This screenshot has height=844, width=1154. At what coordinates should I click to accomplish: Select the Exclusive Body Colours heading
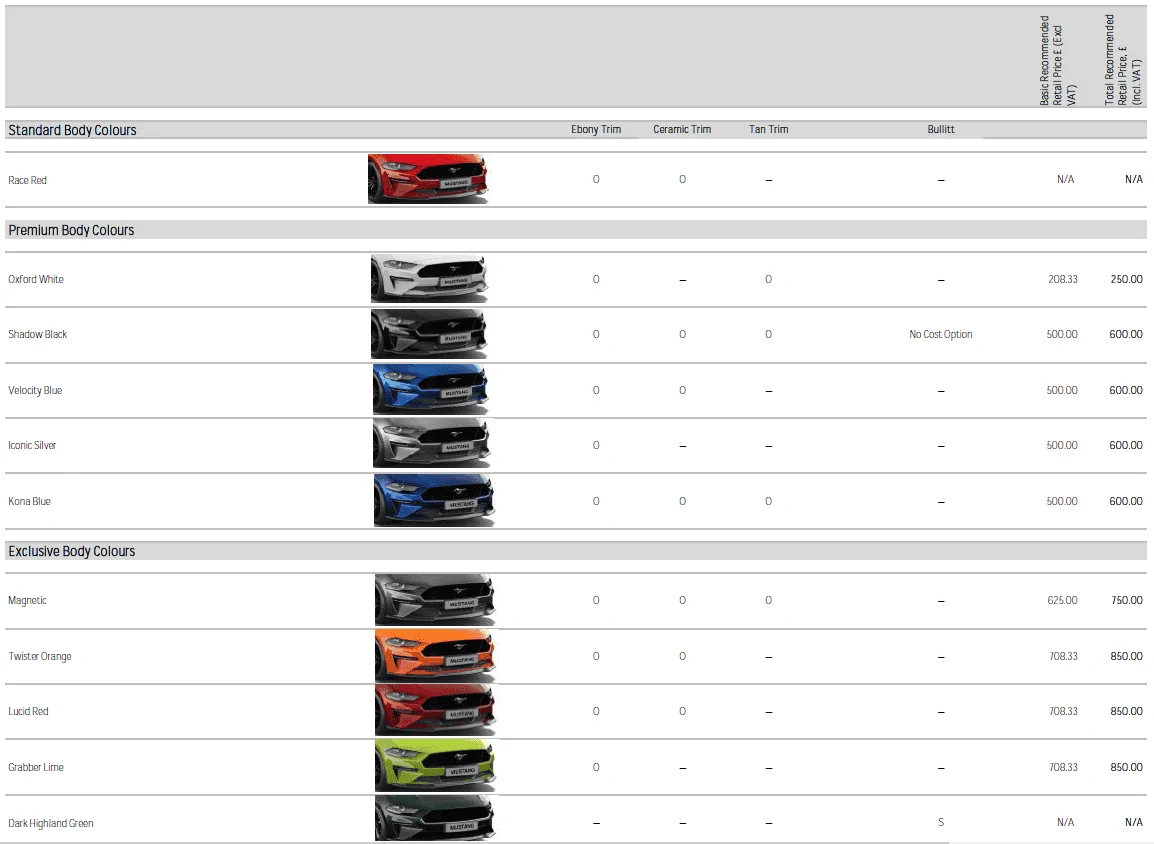click(71, 551)
